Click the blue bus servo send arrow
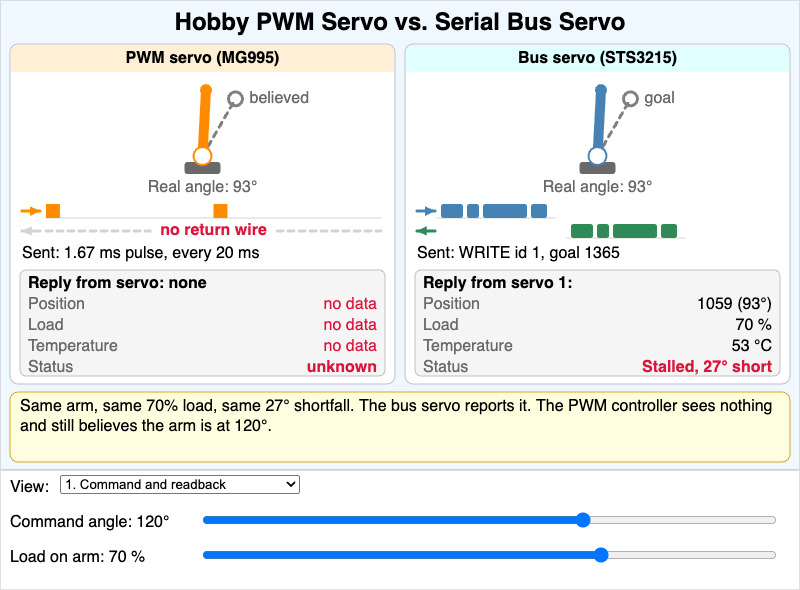 pyautogui.click(x=426, y=211)
